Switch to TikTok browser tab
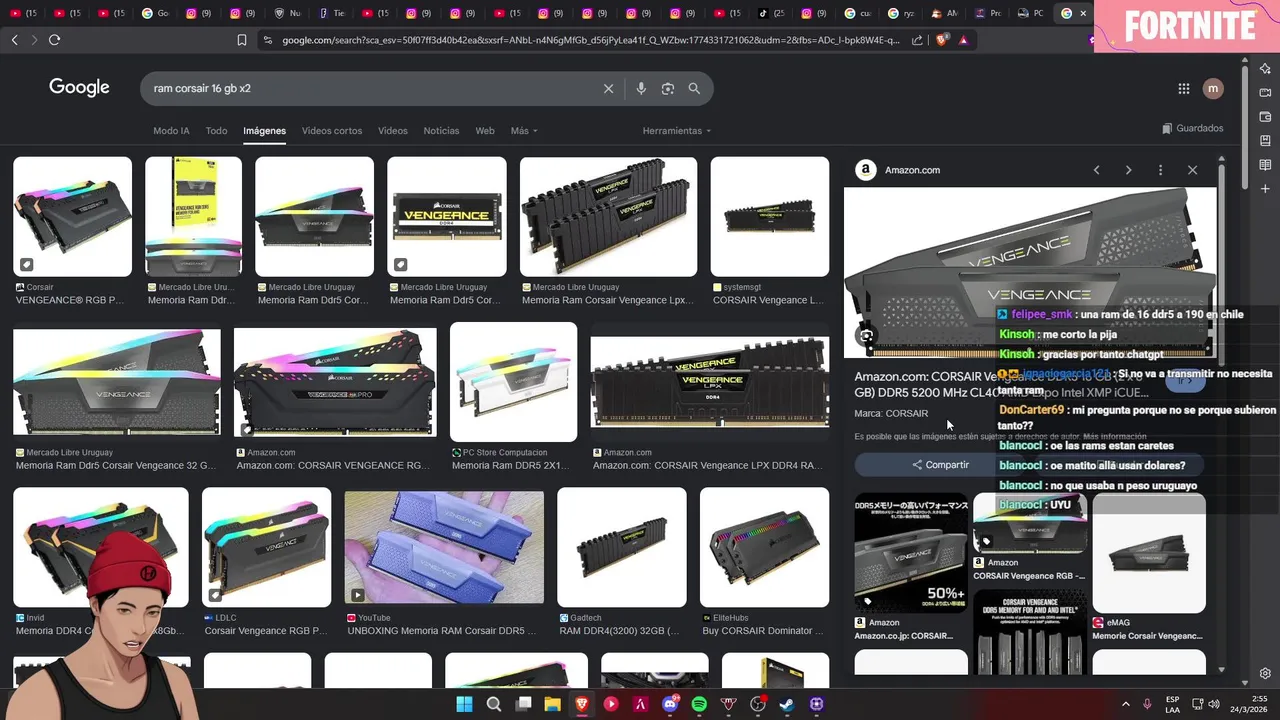1280x720 pixels. pos(772,13)
